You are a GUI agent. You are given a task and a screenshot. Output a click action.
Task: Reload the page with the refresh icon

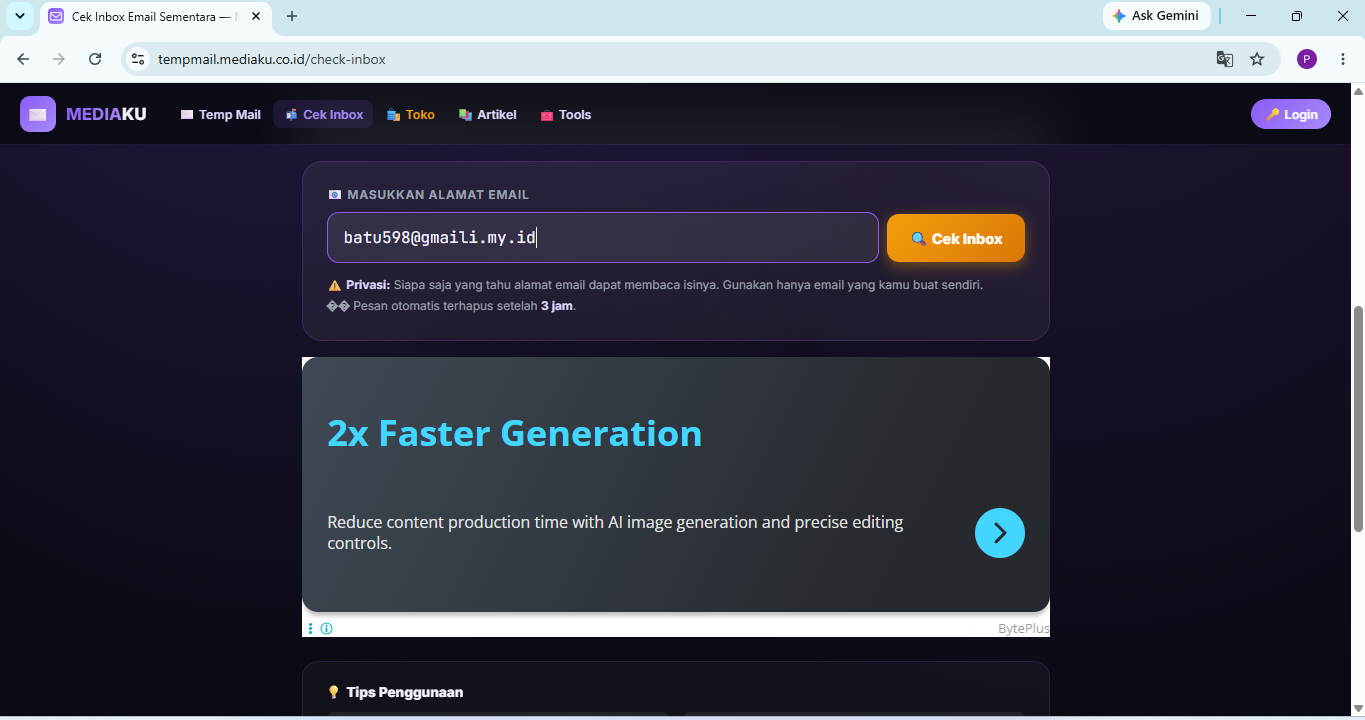(95, 59)
